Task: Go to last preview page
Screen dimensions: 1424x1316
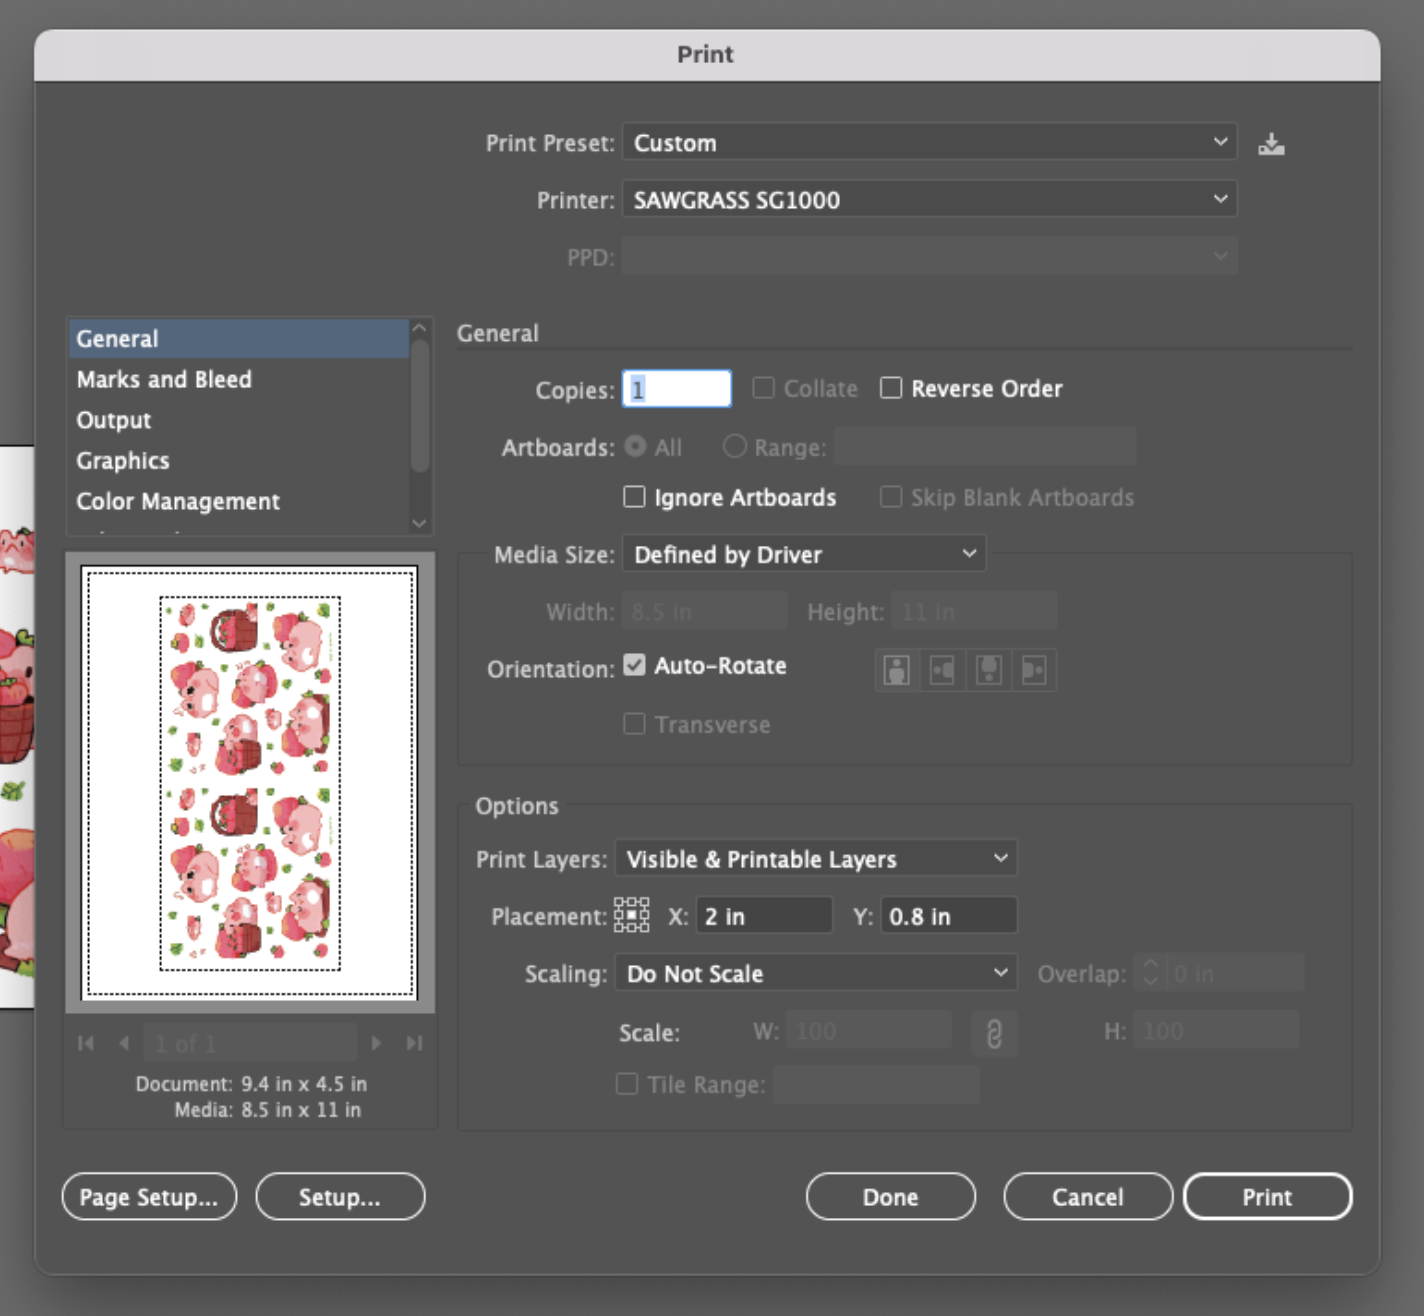Action: click(x=414, y=1043)
